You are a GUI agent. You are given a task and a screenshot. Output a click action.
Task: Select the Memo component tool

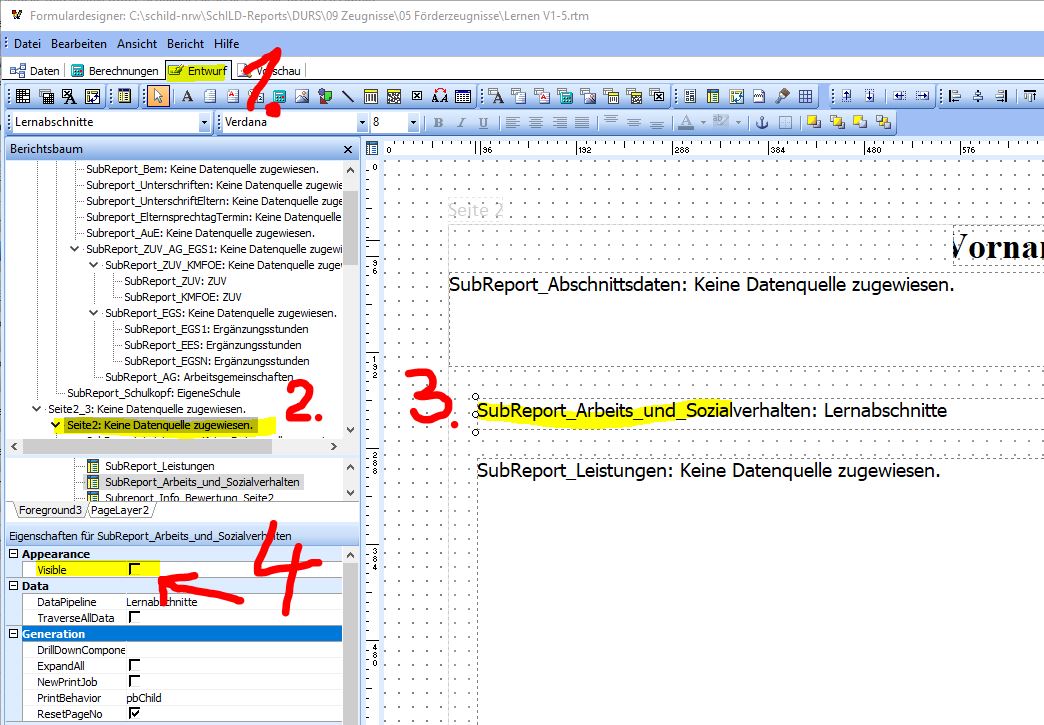pyautogui.click(x=210, y=97)
